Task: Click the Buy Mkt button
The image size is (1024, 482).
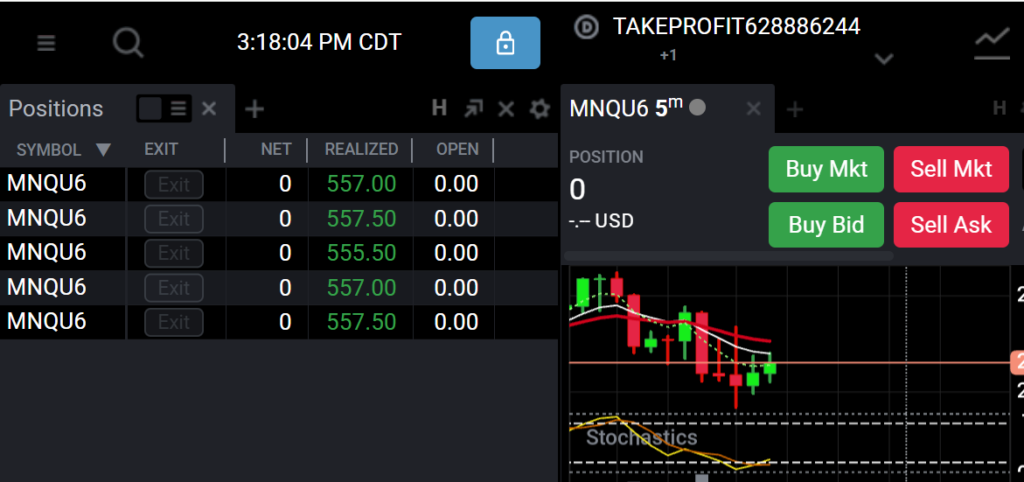Action: click(x=826, y=169)
